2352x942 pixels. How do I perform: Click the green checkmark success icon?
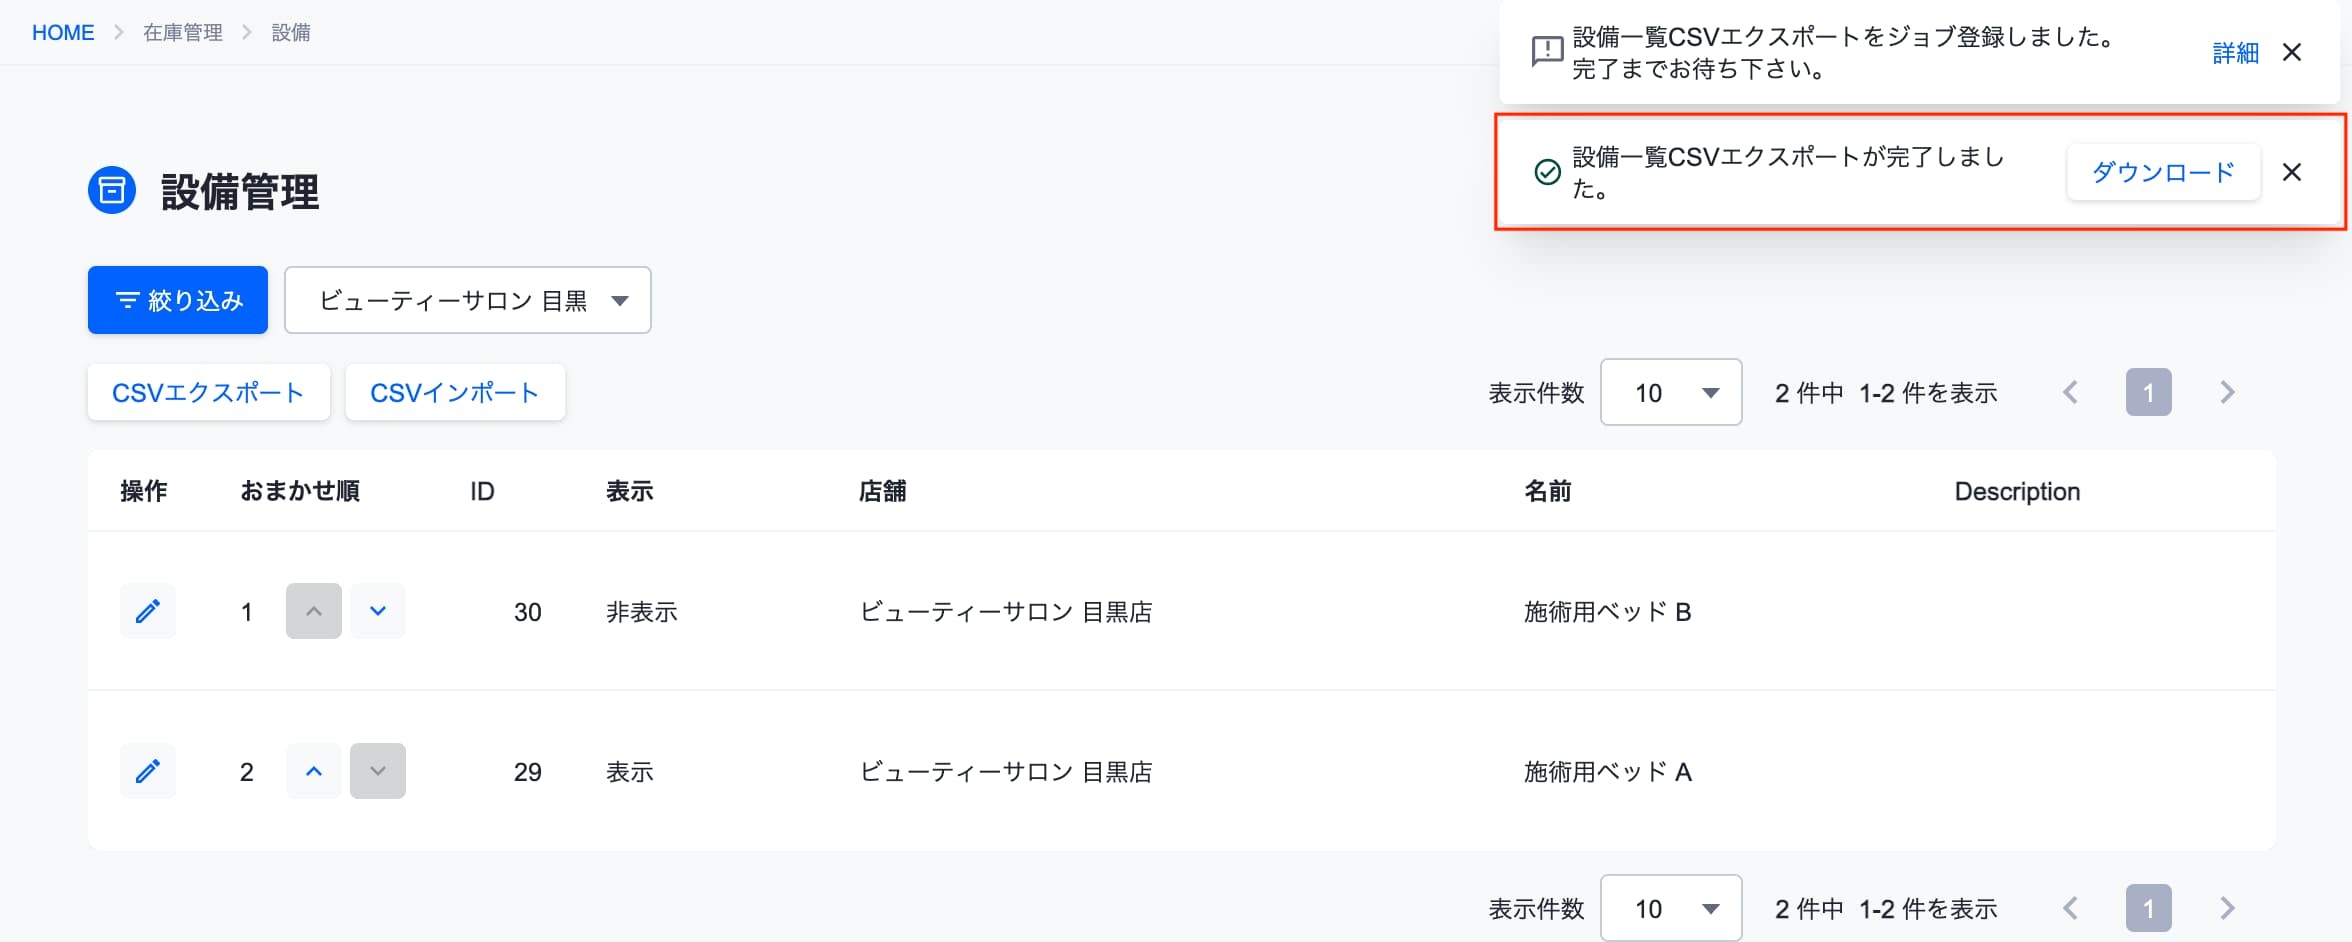pos(1547,172)
